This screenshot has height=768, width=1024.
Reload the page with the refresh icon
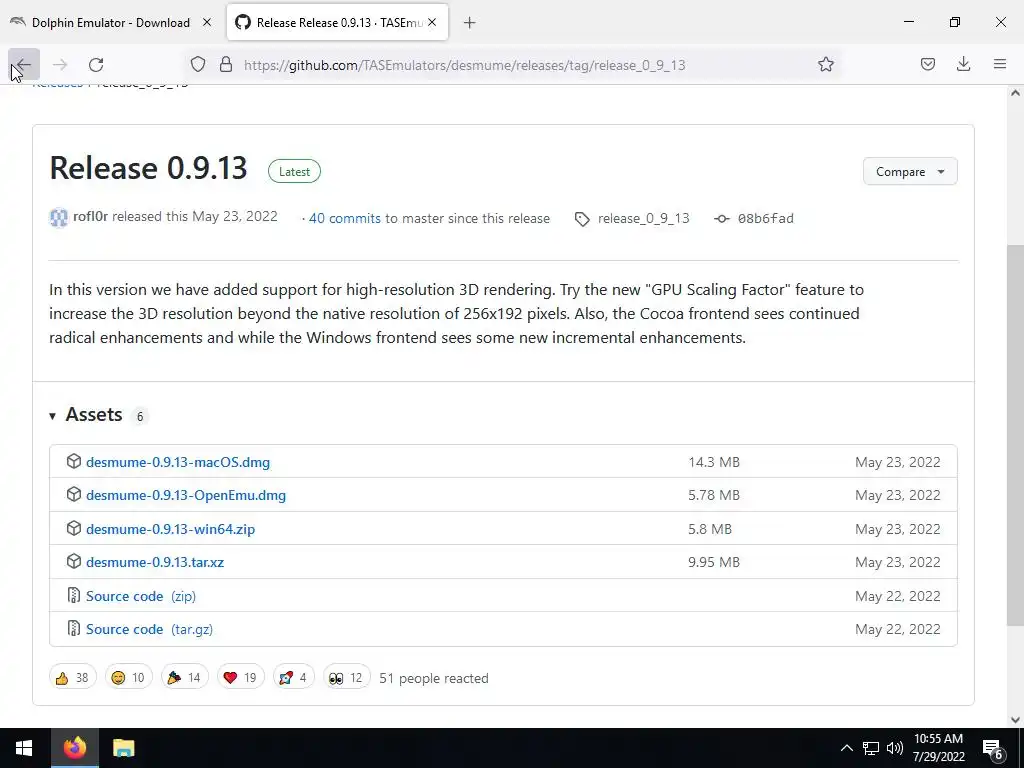96,64
